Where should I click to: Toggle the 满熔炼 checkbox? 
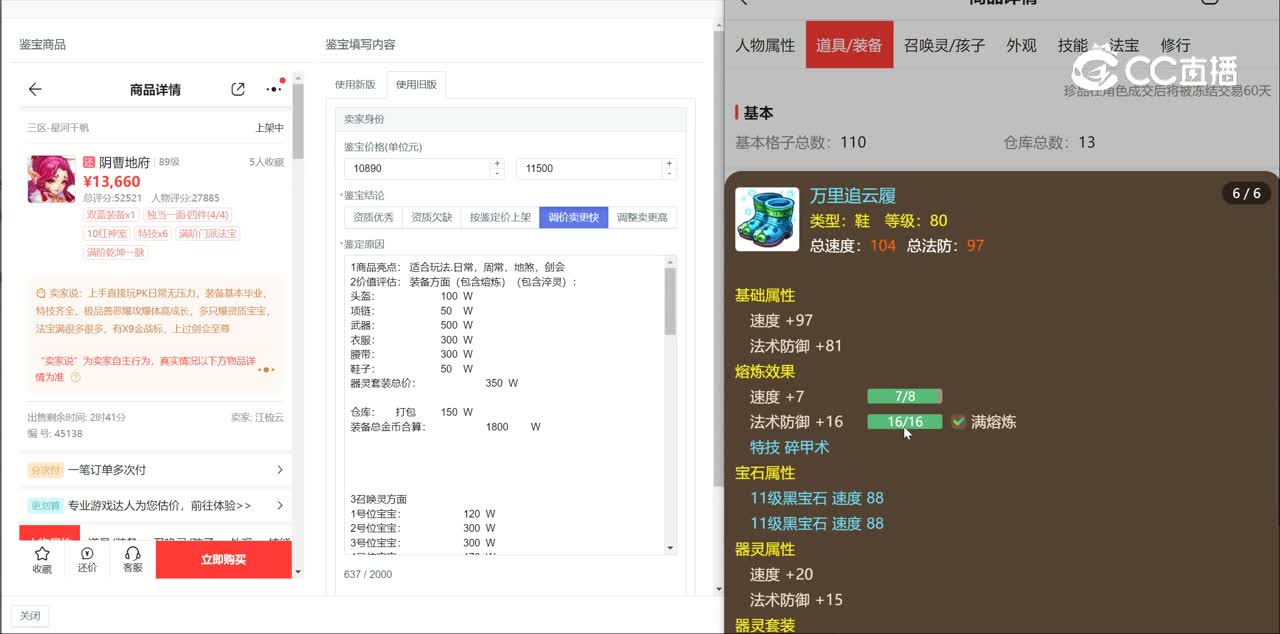click(958, 422)
